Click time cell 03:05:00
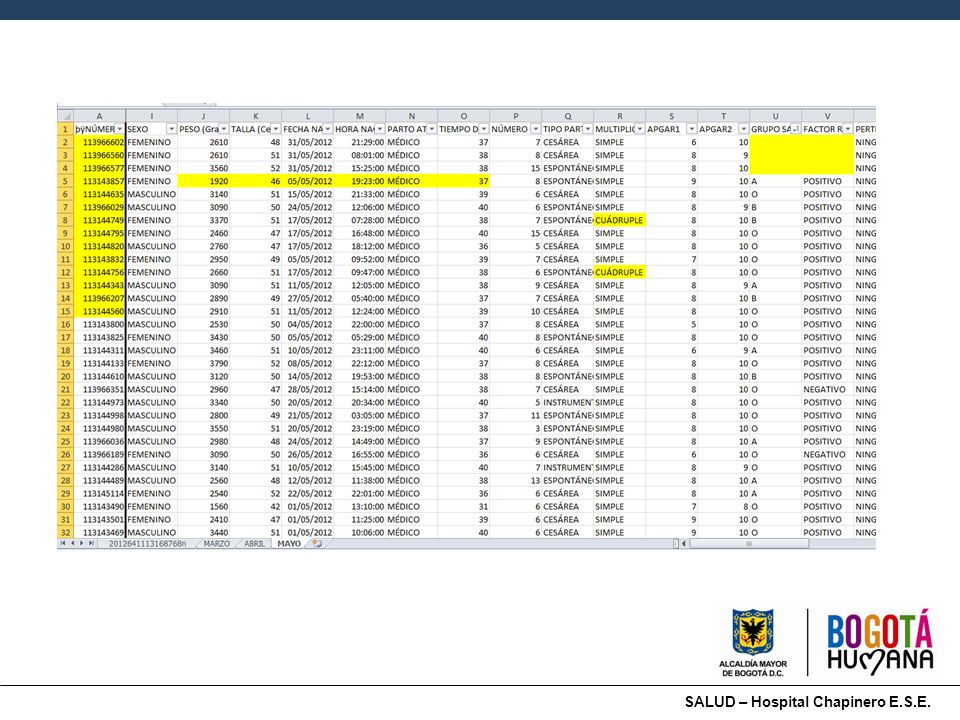The width and height of the screenshot is (960, 720). point(360,415)
